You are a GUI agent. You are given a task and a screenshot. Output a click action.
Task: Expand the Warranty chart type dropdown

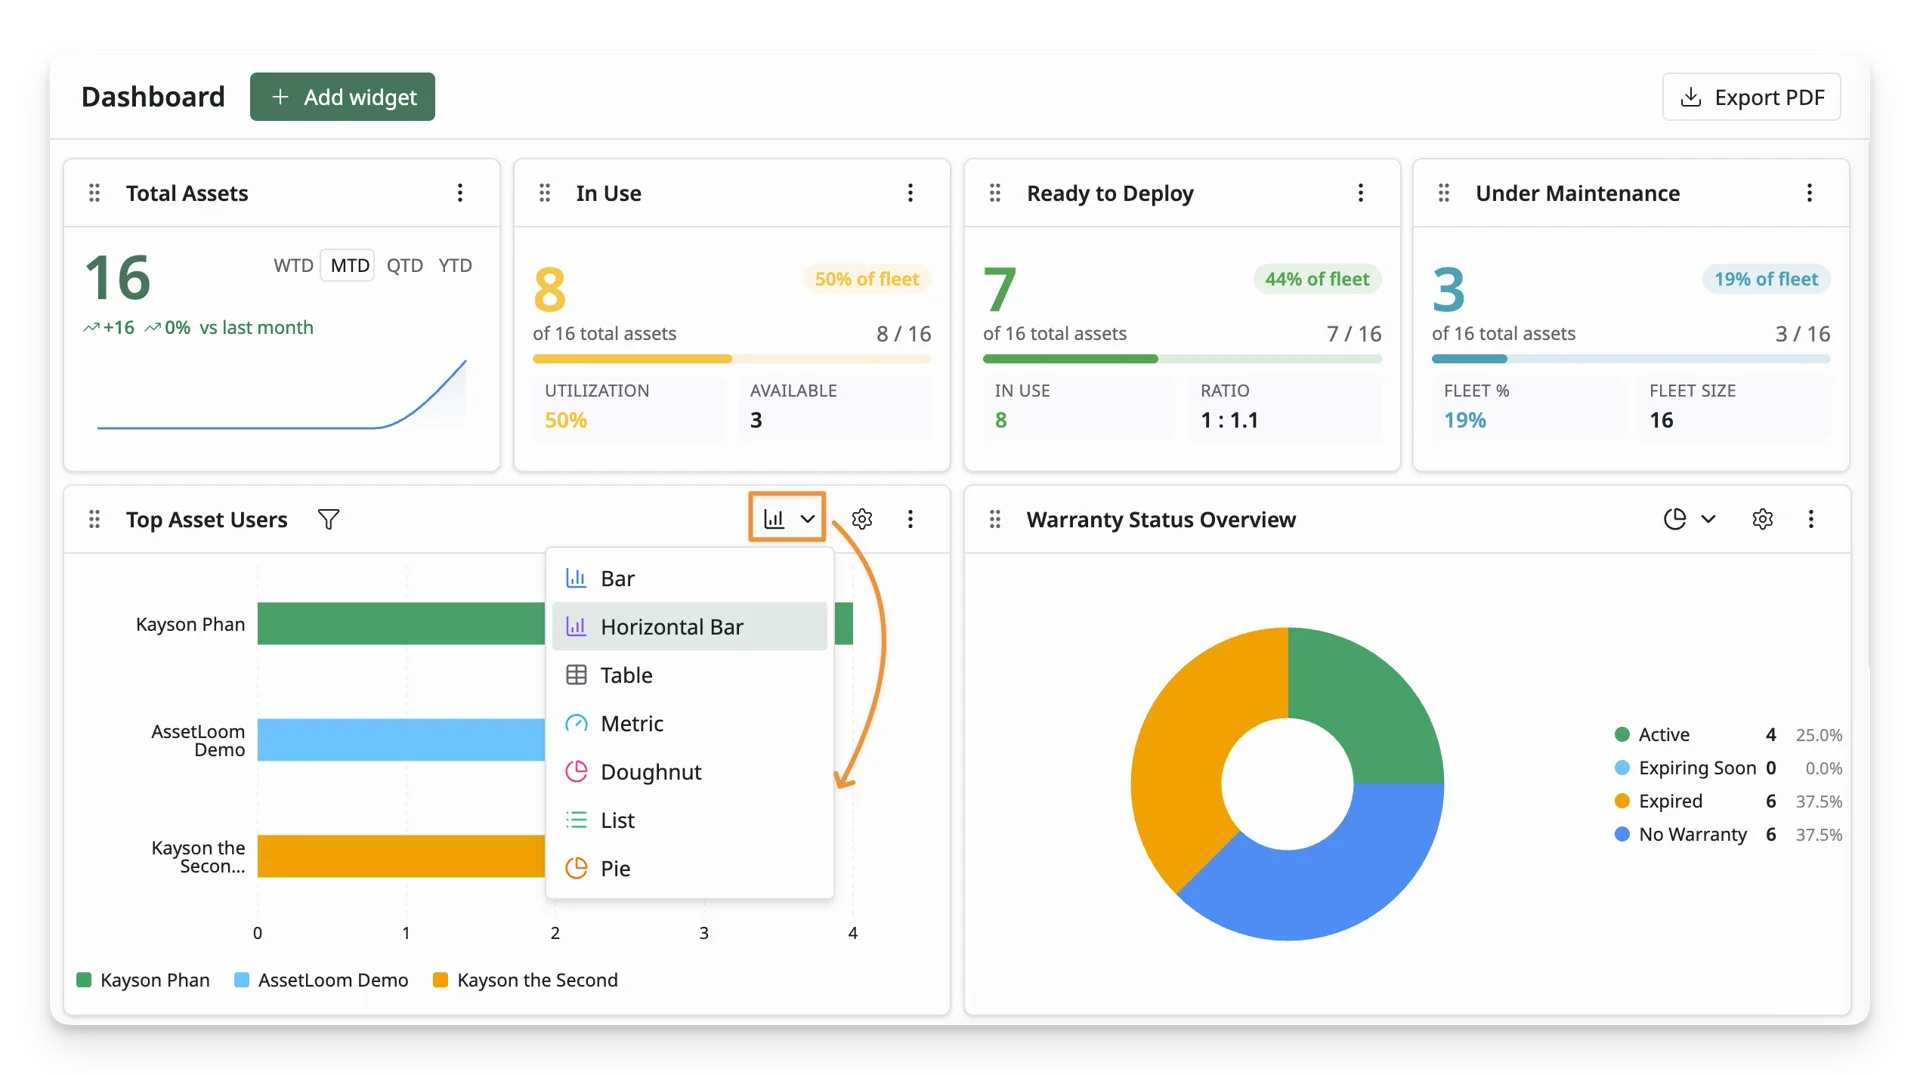tap(1690, 519)
